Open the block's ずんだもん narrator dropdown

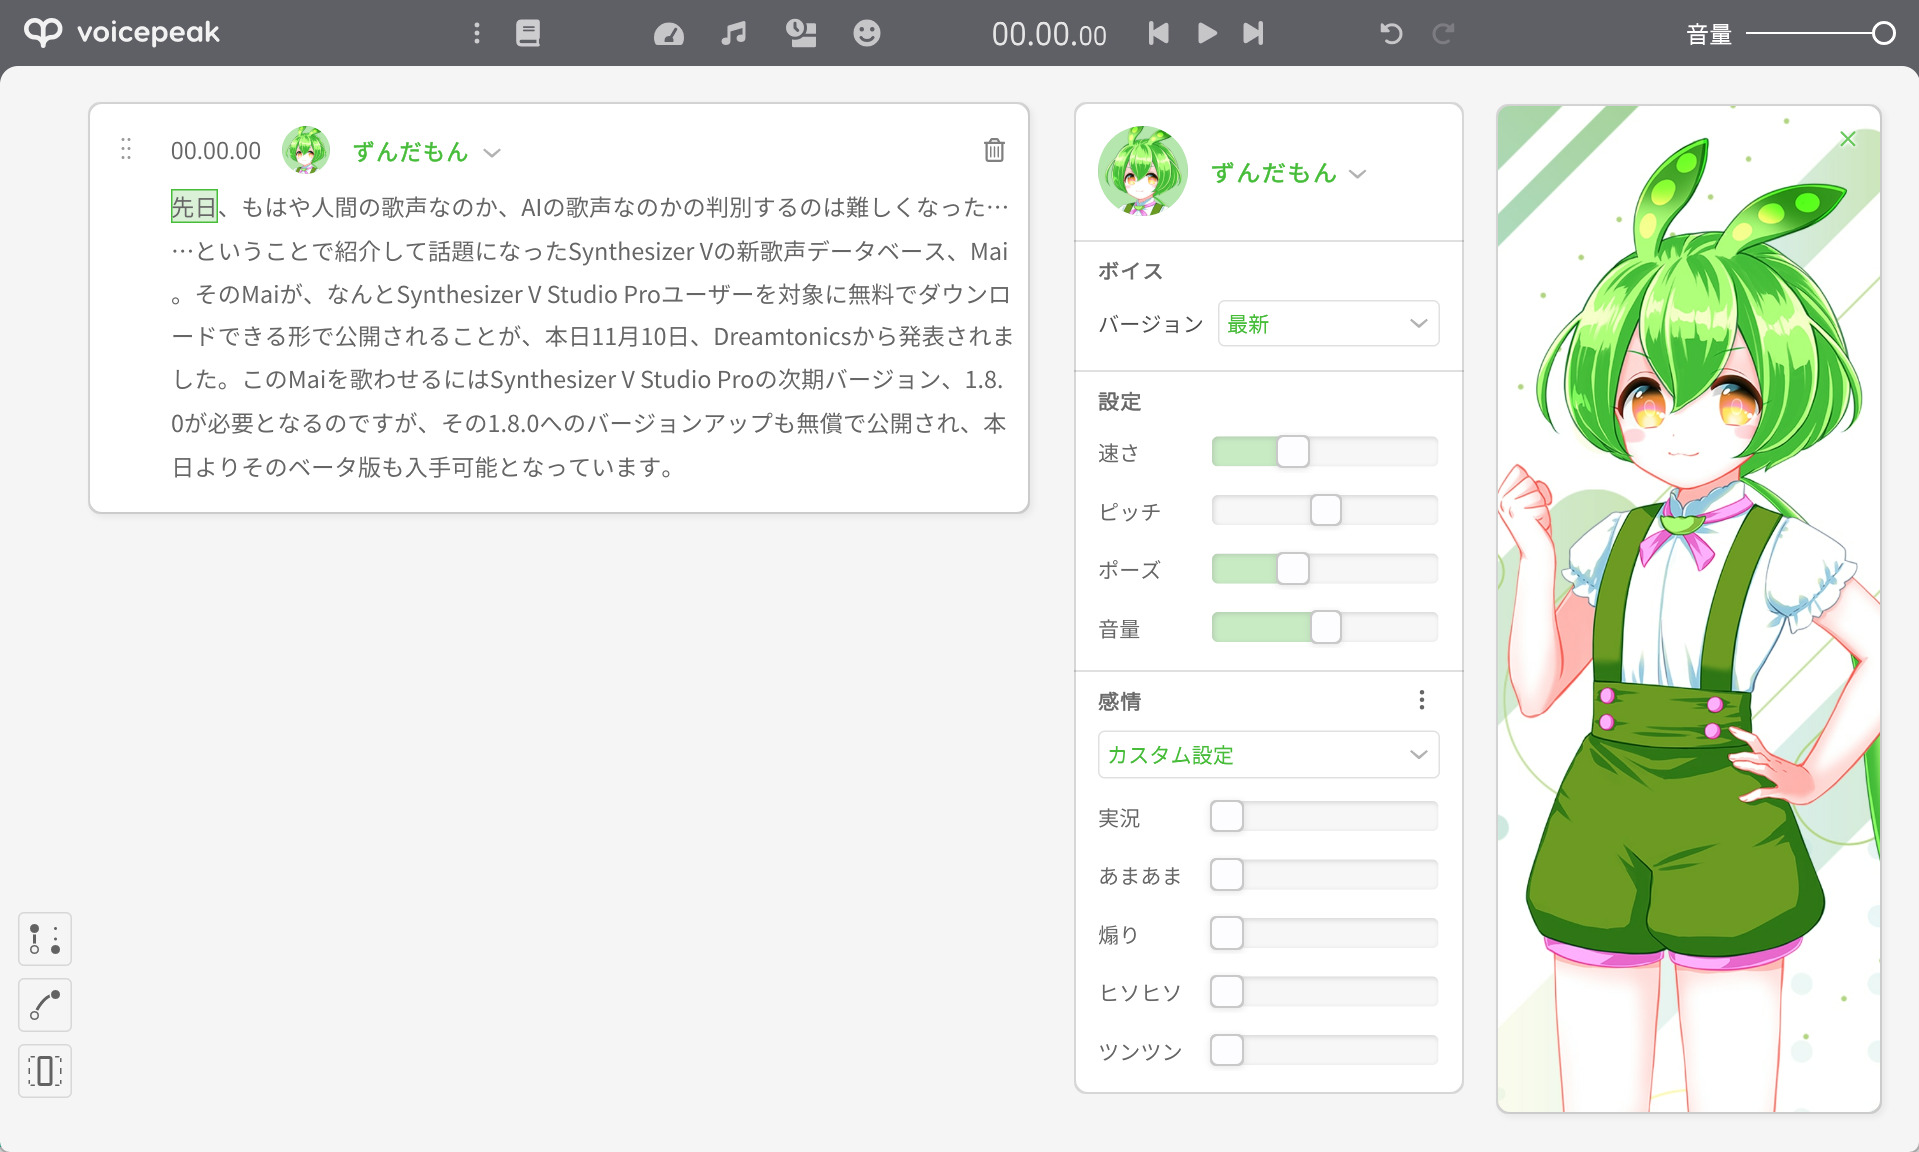pos(427,152)
